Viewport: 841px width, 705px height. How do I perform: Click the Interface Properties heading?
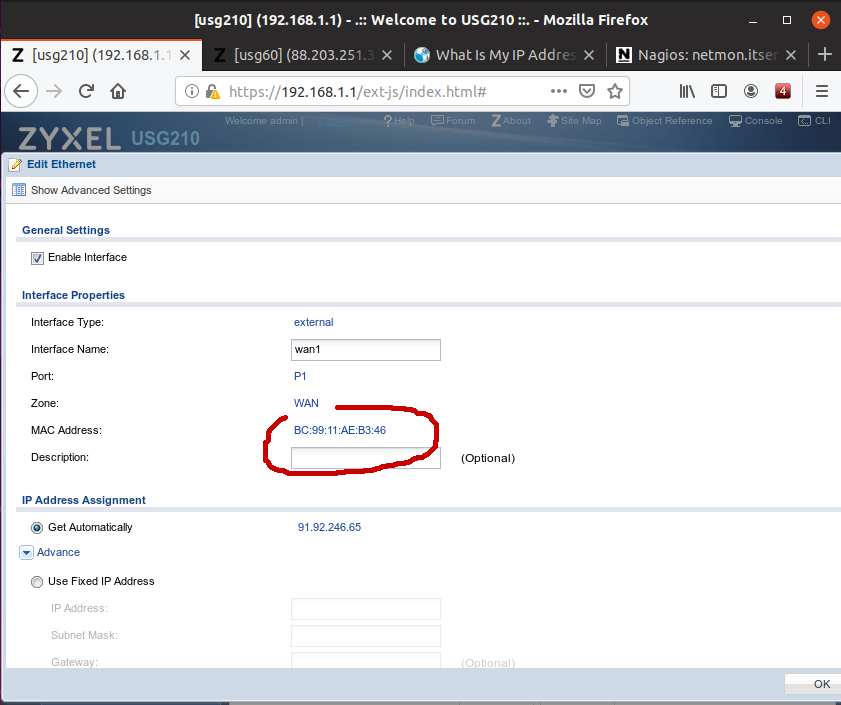pyautogui.click(x=73, y=295)
